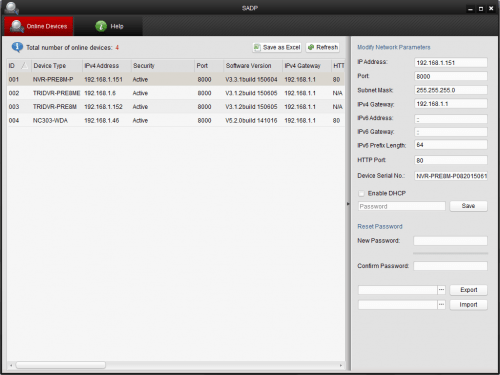Select device with IP 192.168.1.152

[x=176, y=107]
